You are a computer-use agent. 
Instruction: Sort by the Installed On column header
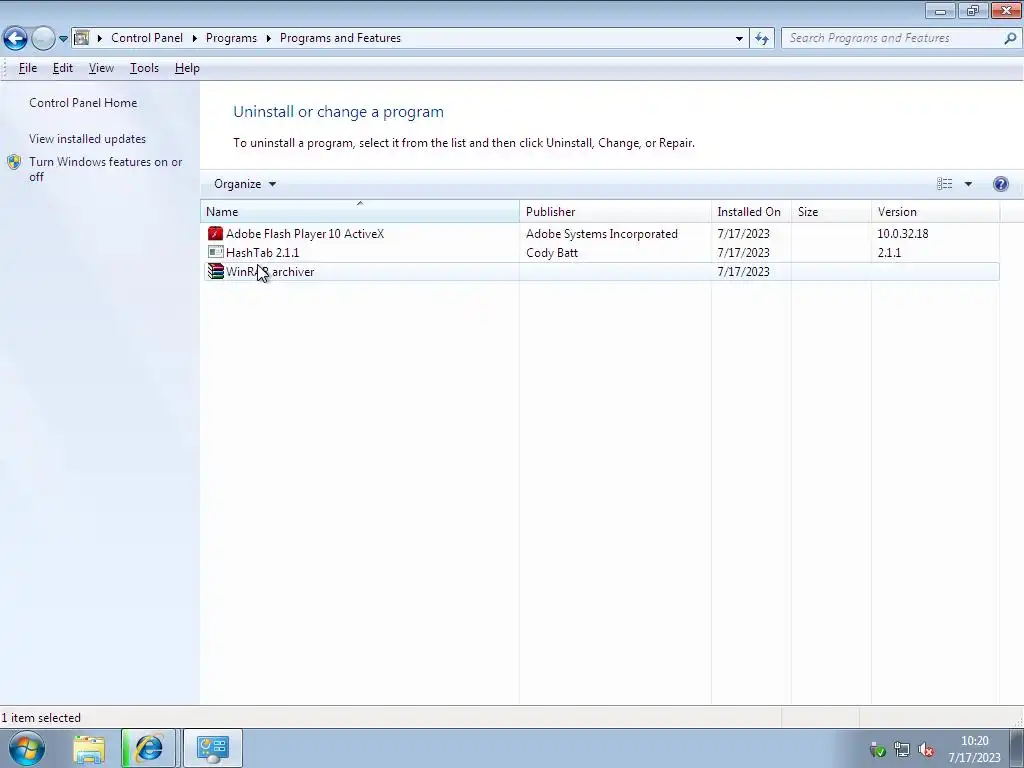[751, 212]
